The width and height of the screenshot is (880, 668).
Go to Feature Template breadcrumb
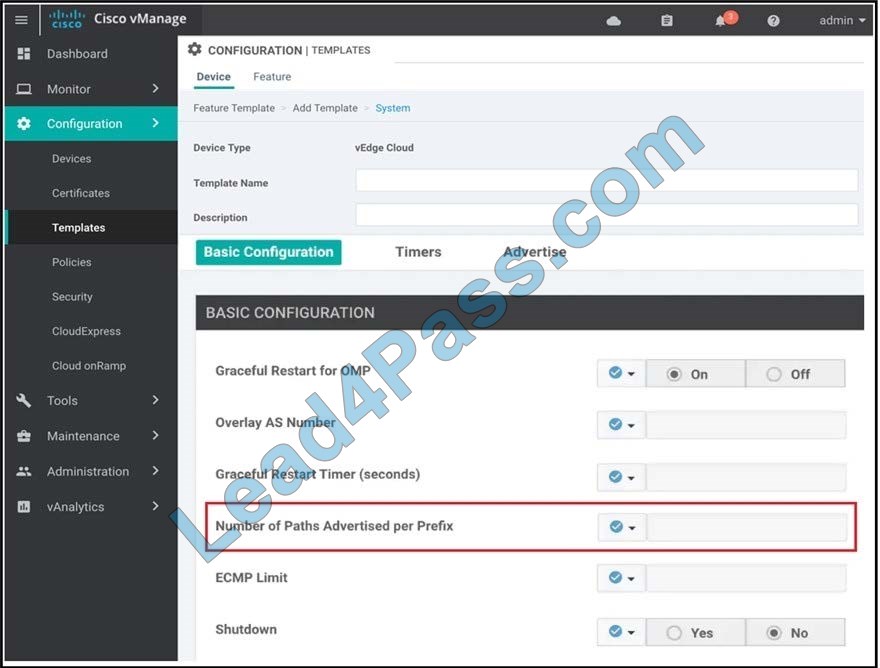(234, 108)
